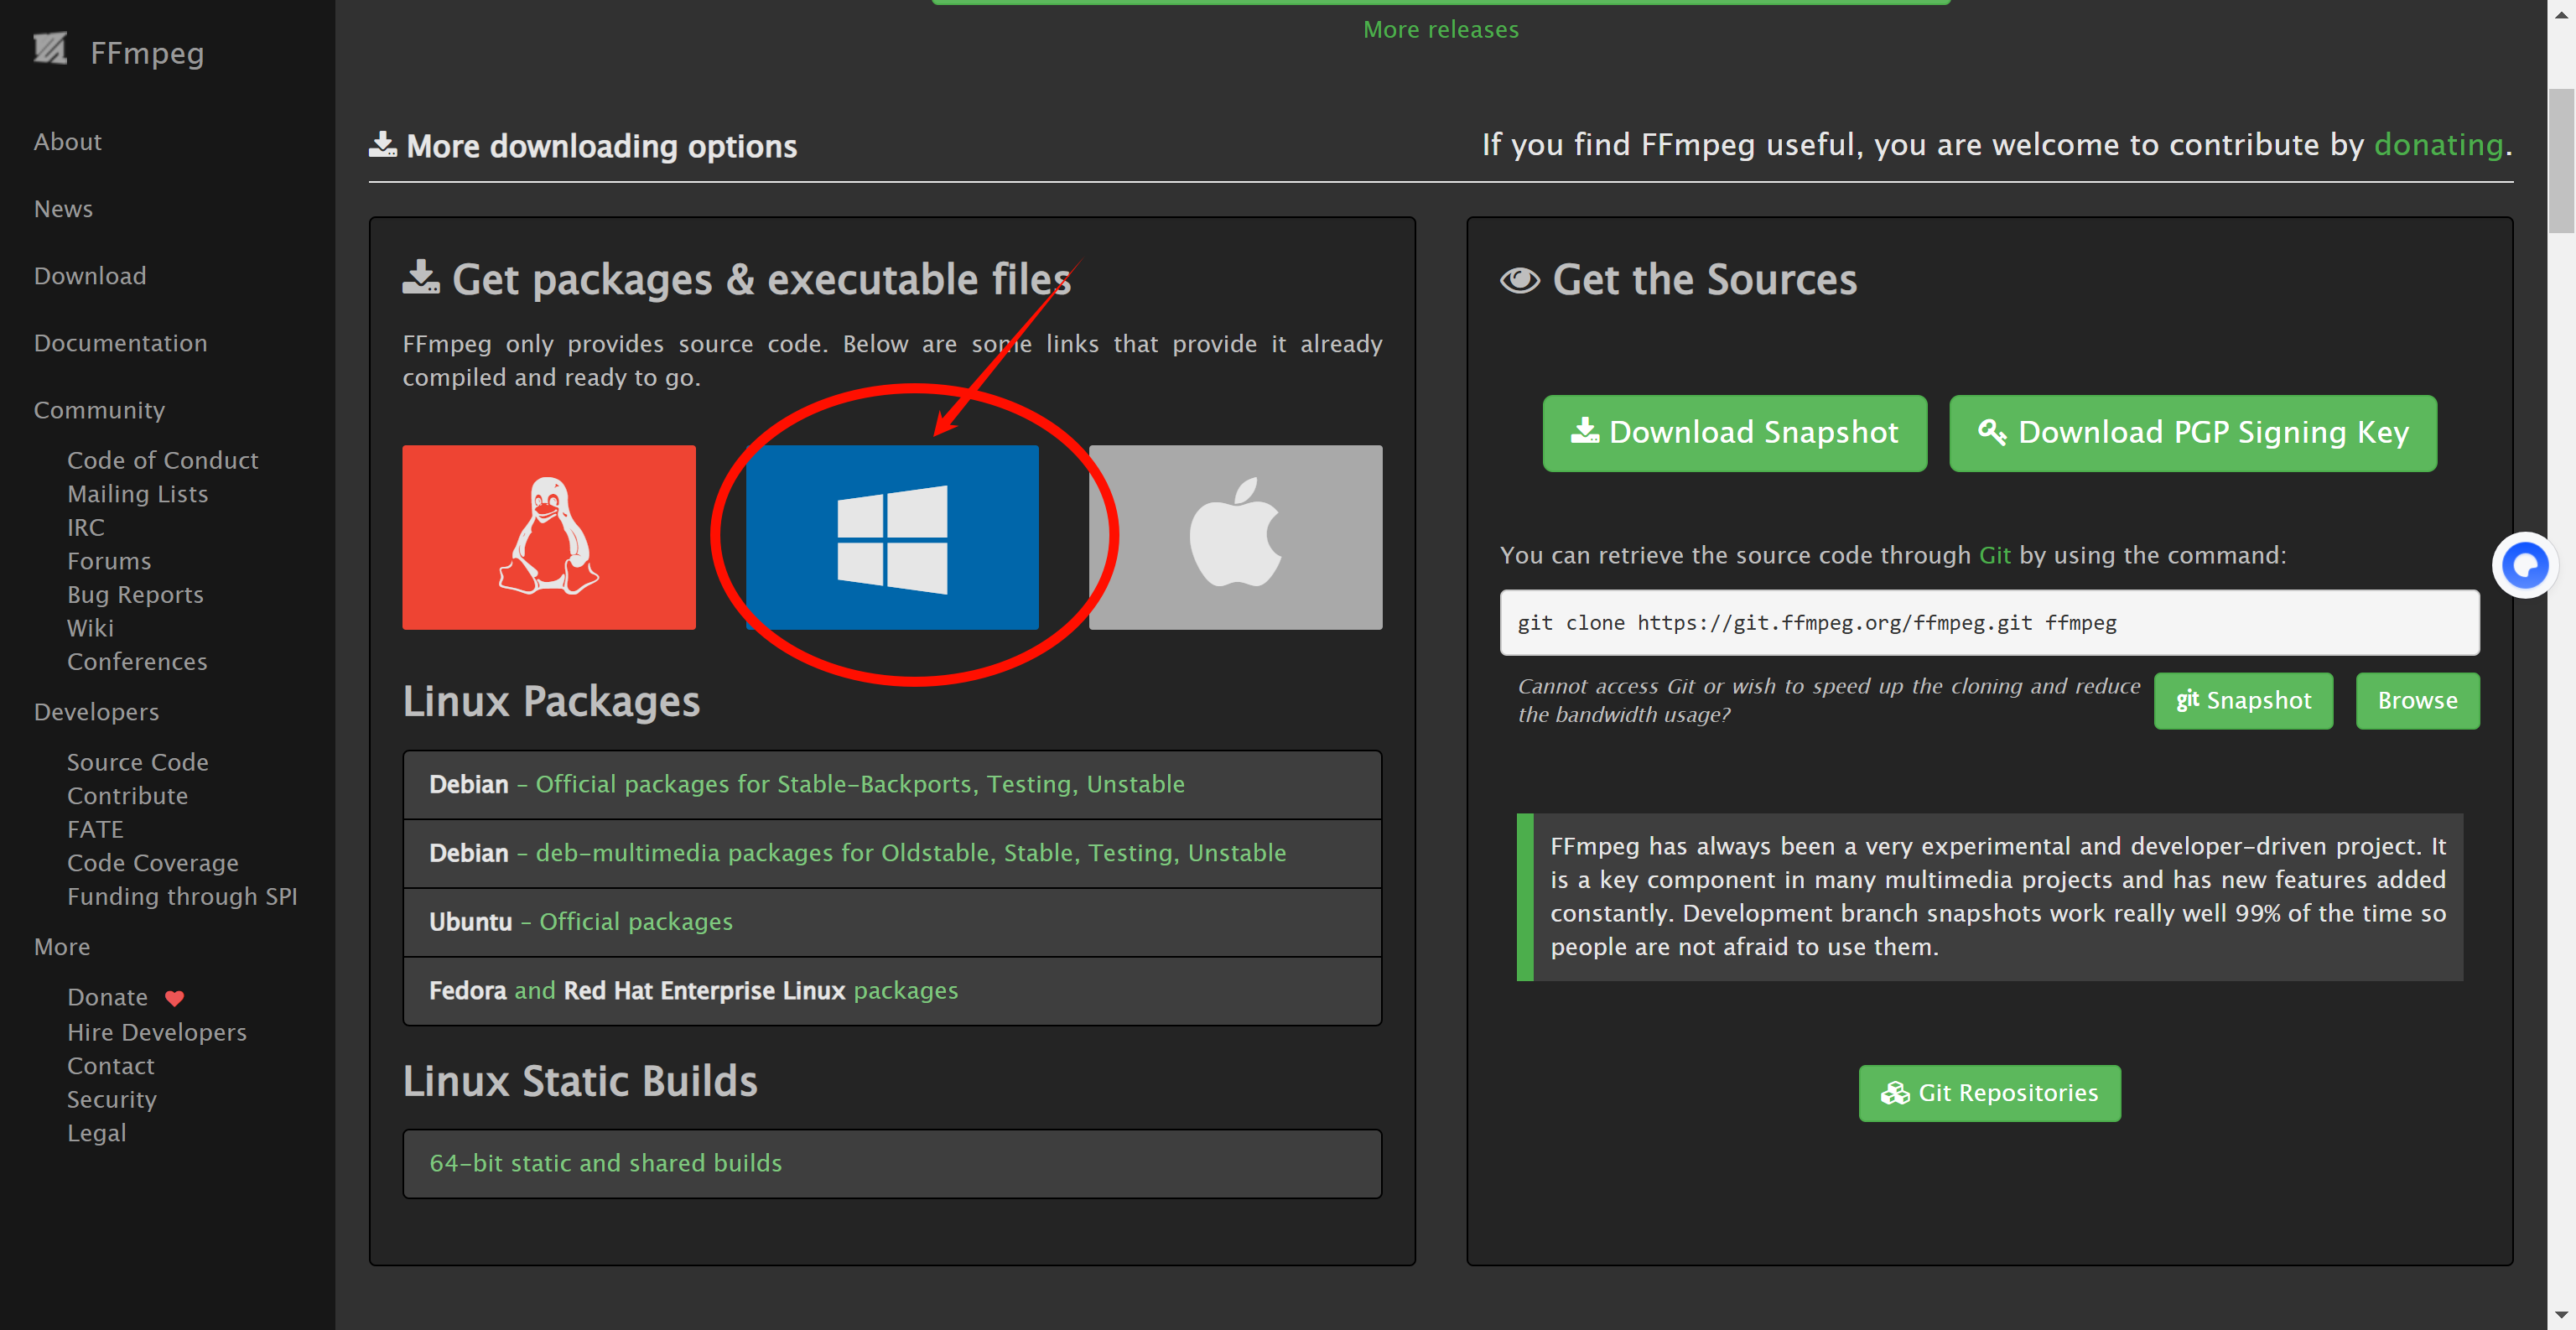The height and width of the screenshot is (1330, 2576).
Task: Open 64-bit static and shared builds link
Action: 605,1164
